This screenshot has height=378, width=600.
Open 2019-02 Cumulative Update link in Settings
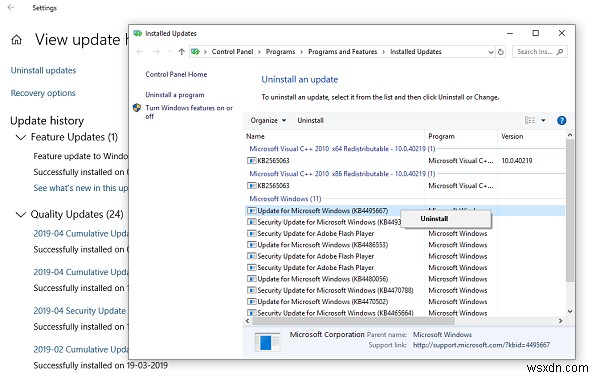pos(81,350)
